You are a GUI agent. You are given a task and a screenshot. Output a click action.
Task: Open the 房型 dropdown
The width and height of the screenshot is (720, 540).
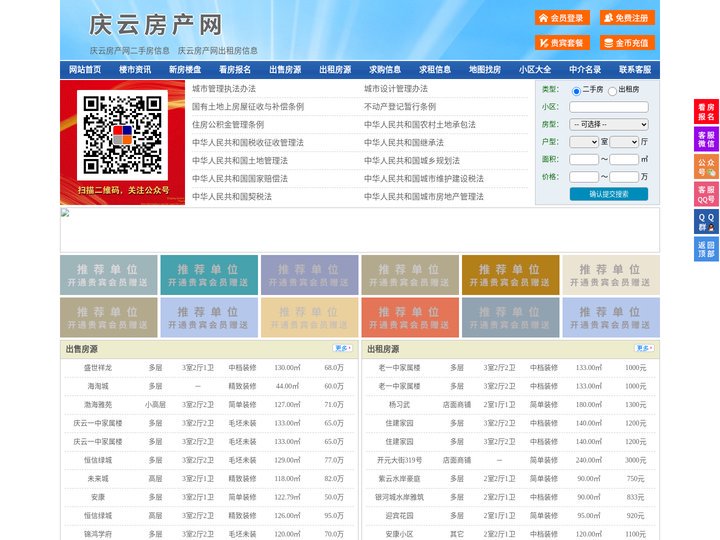click(609, 124)
